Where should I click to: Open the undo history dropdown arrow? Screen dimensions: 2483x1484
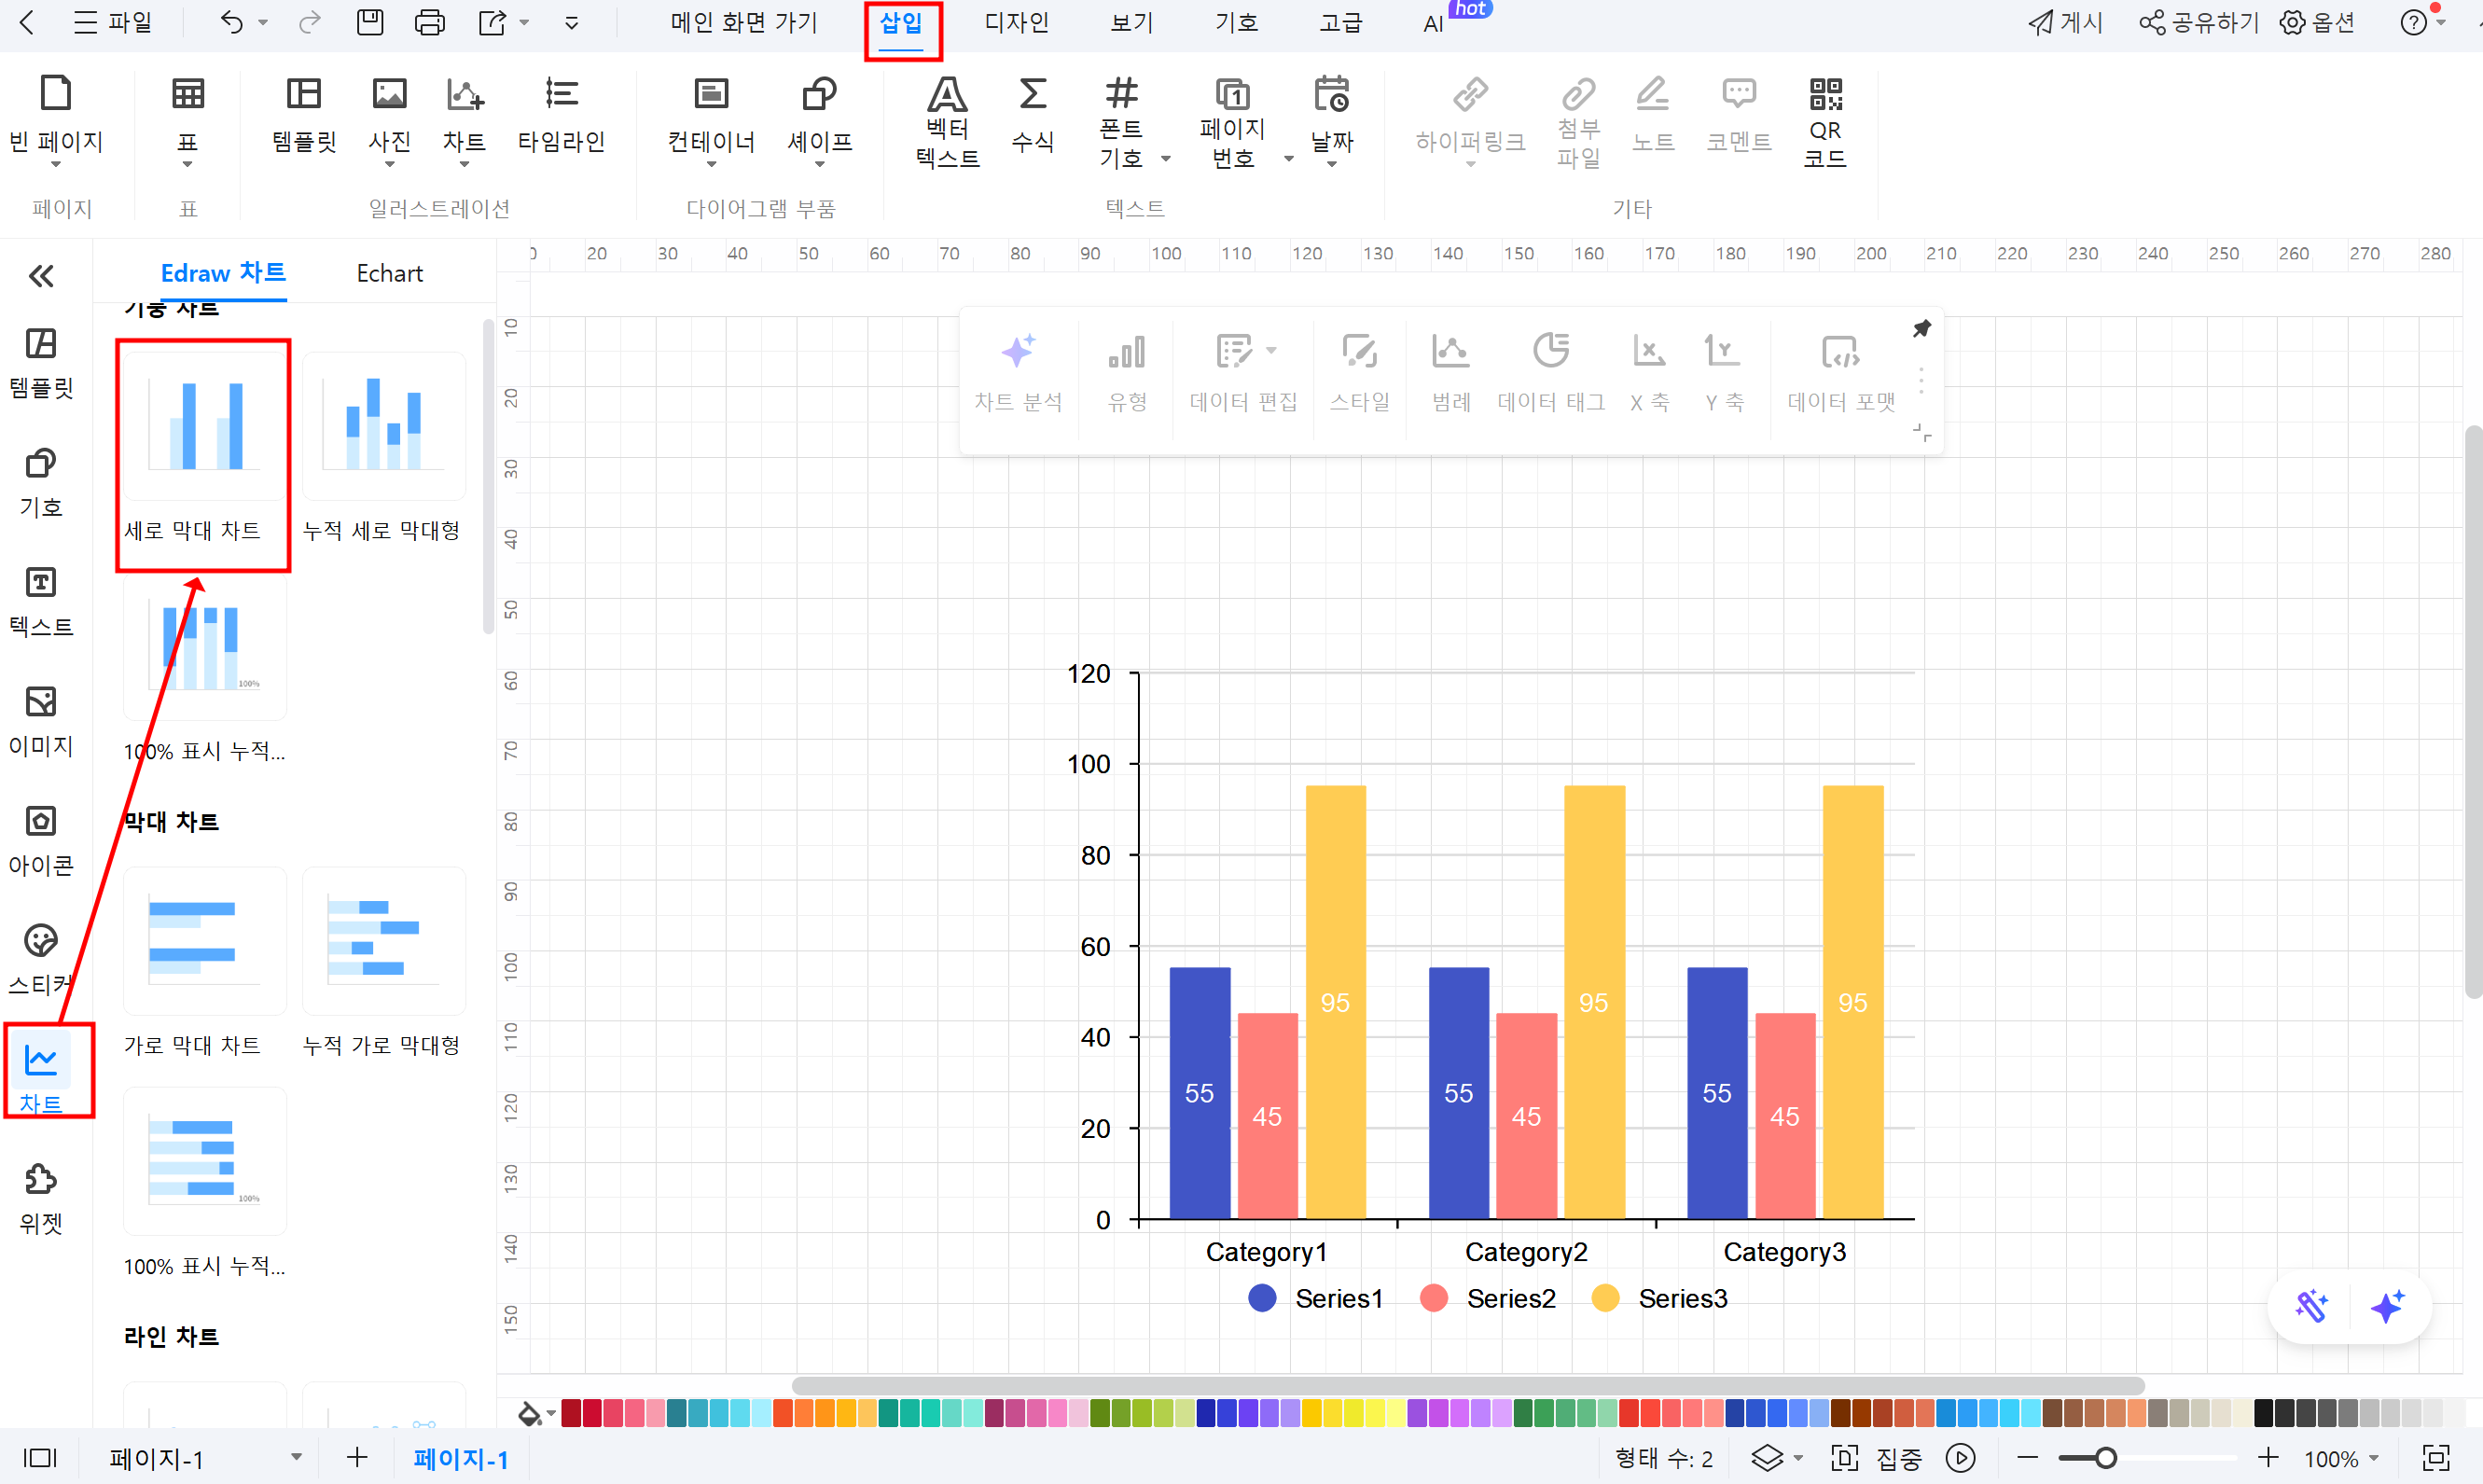[x=263, y=22]
